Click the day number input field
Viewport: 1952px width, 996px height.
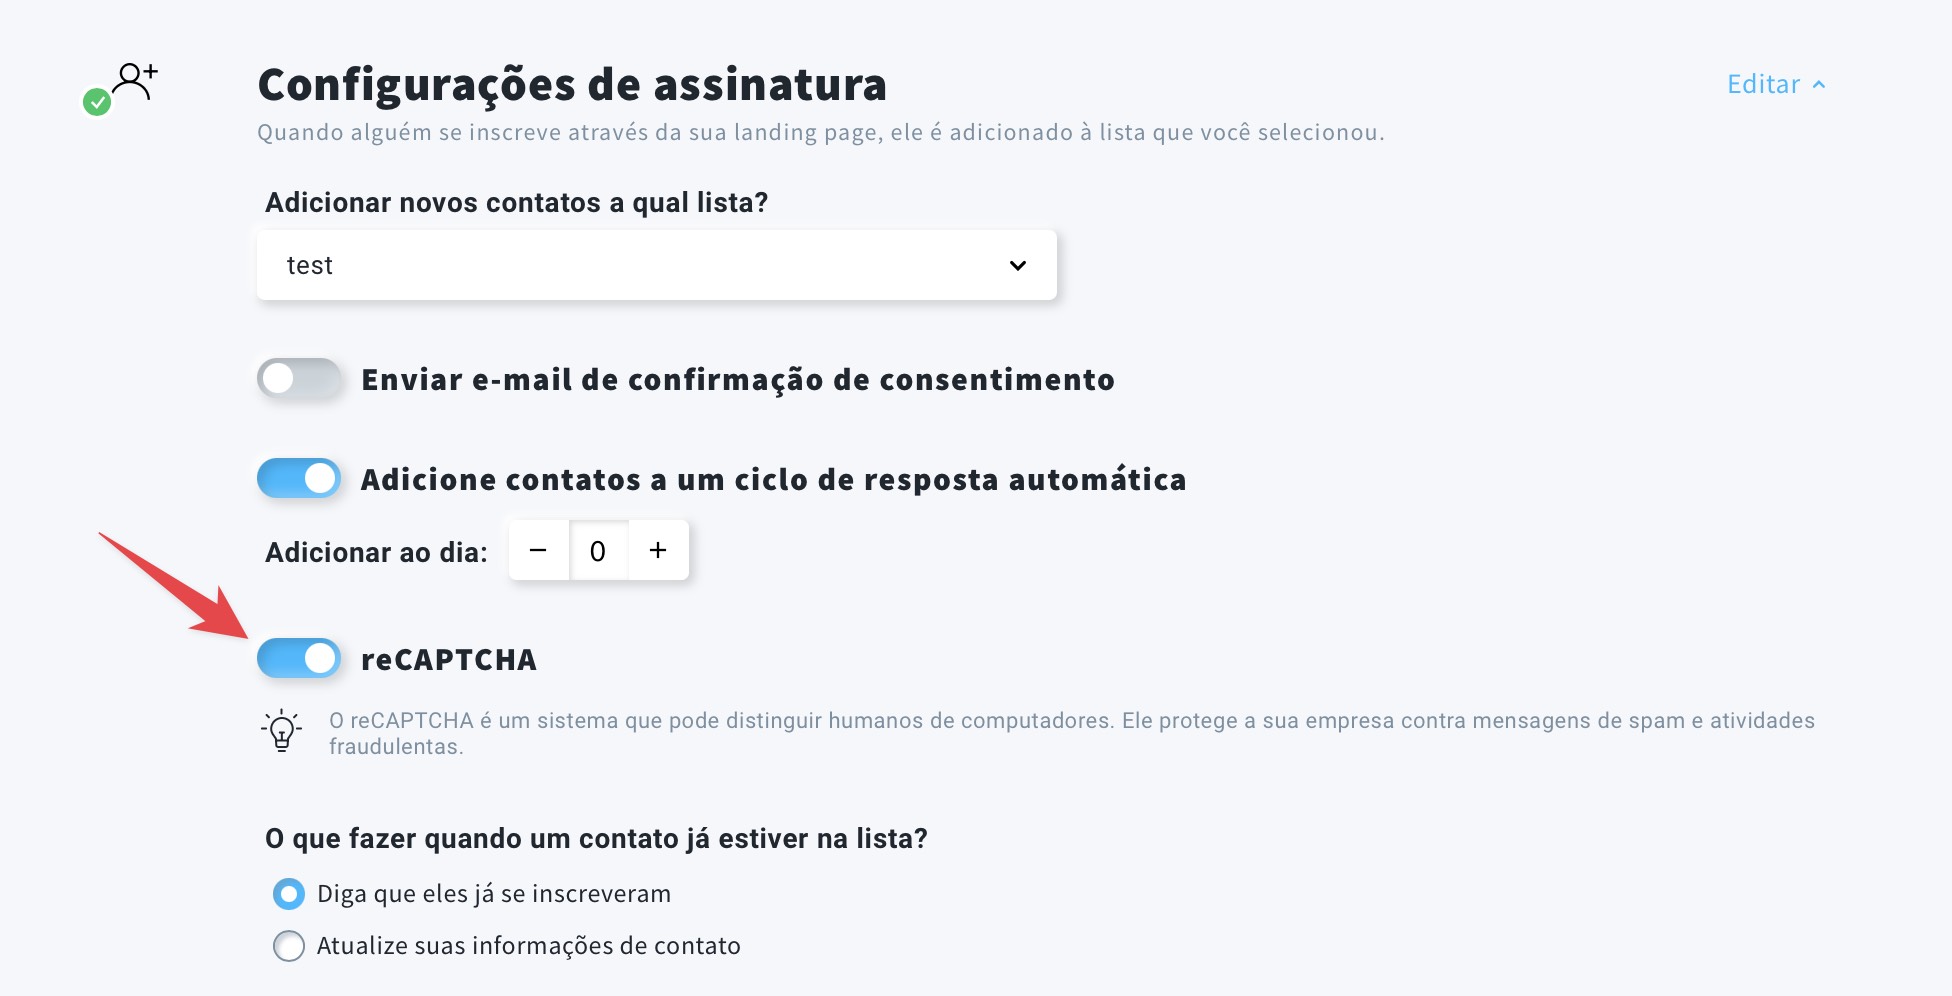tap(598, 551)
